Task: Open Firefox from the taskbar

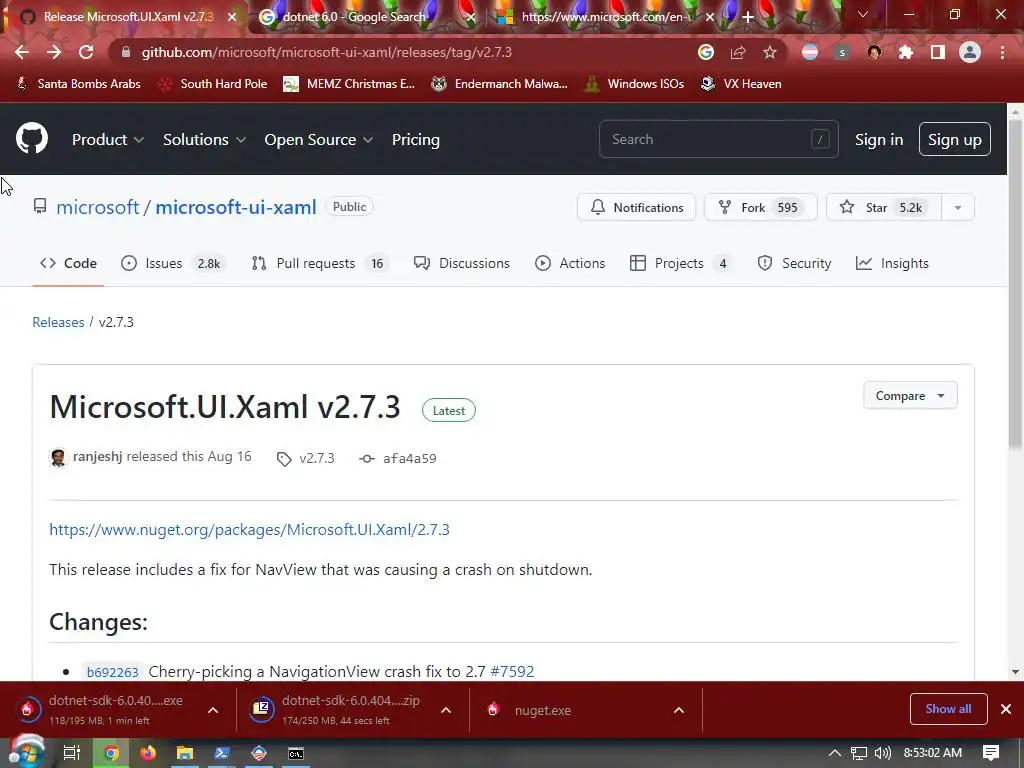Action: click(148, 753)
